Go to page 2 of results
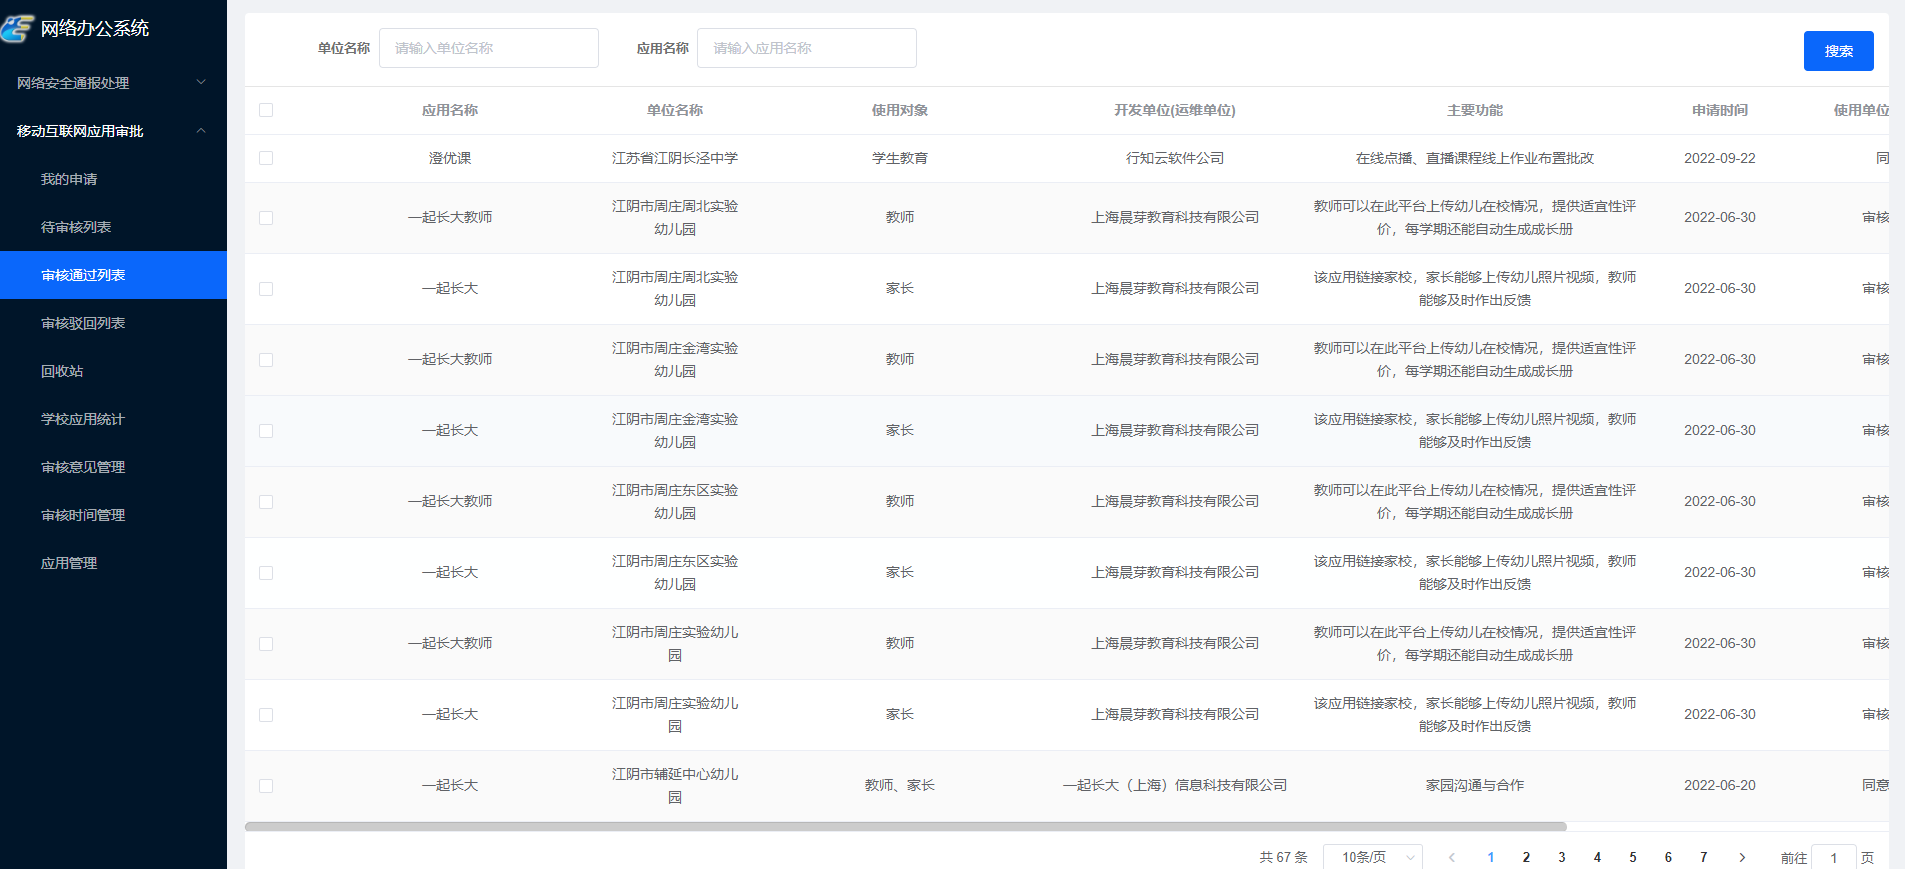 click(1526, 857)
